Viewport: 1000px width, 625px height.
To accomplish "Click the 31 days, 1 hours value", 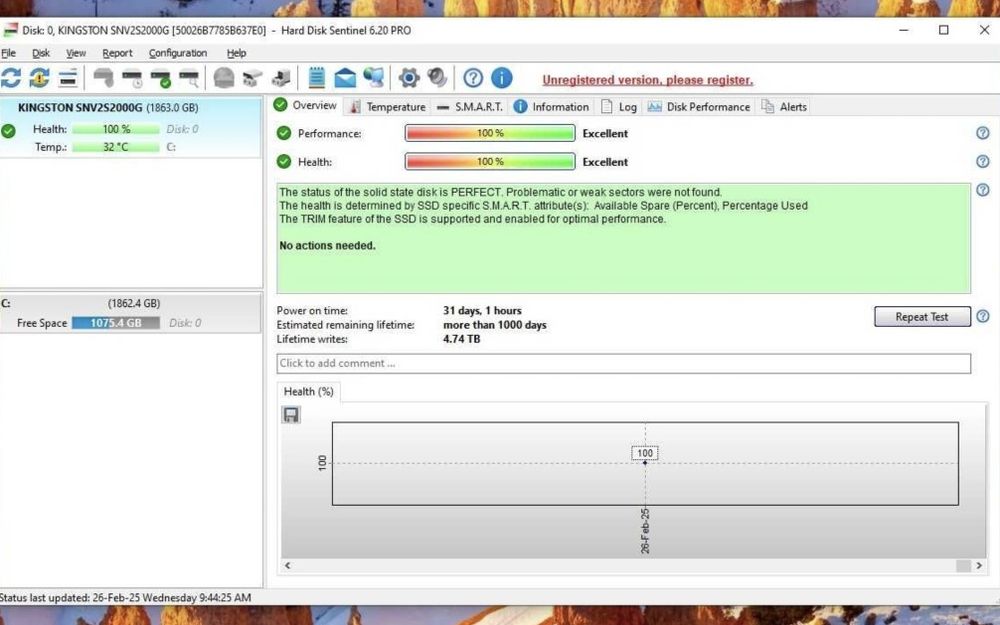I will pyautogui.click(x=482, y=311).
